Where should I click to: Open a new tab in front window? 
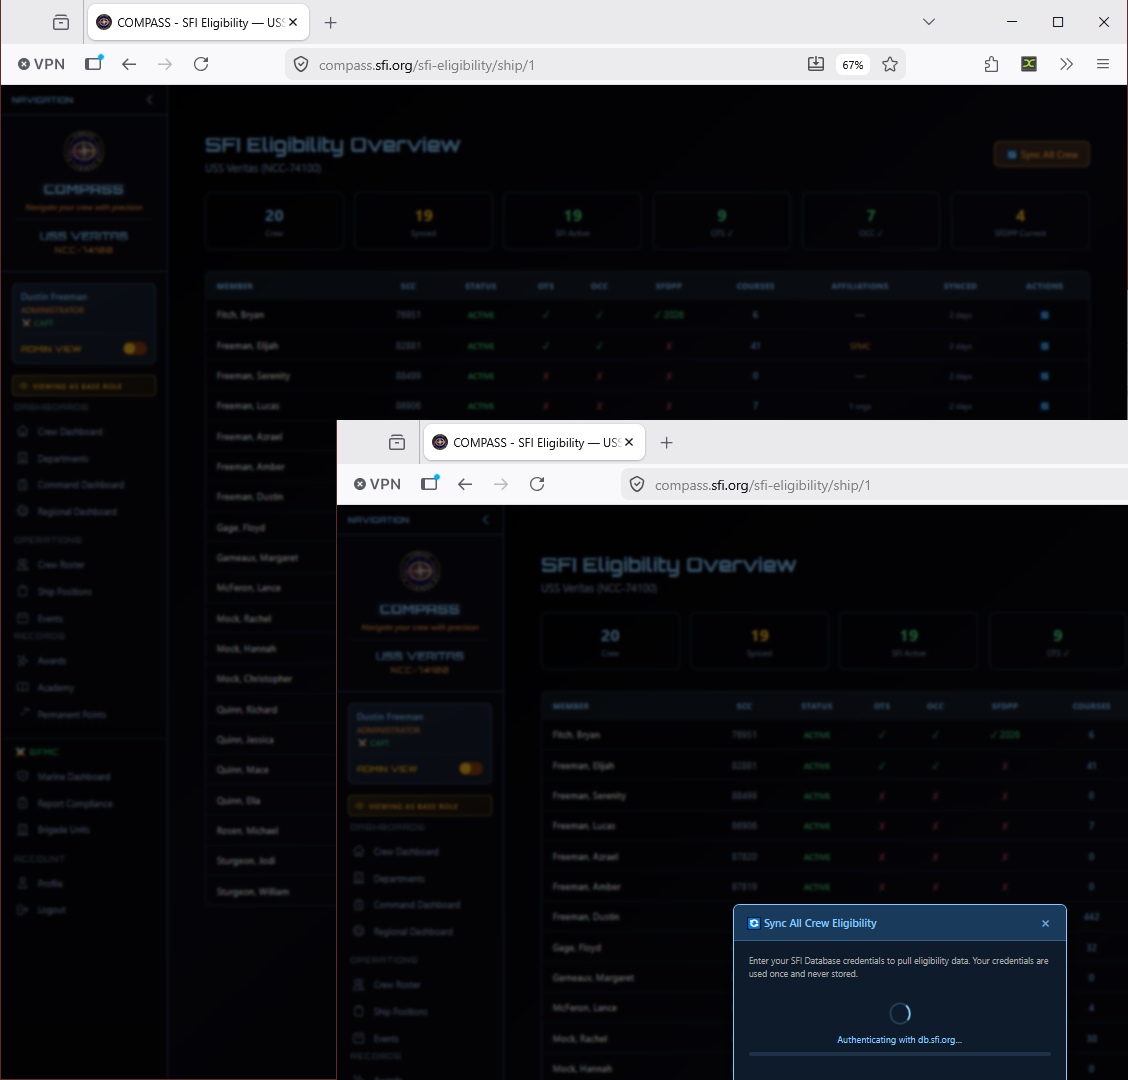666,443
